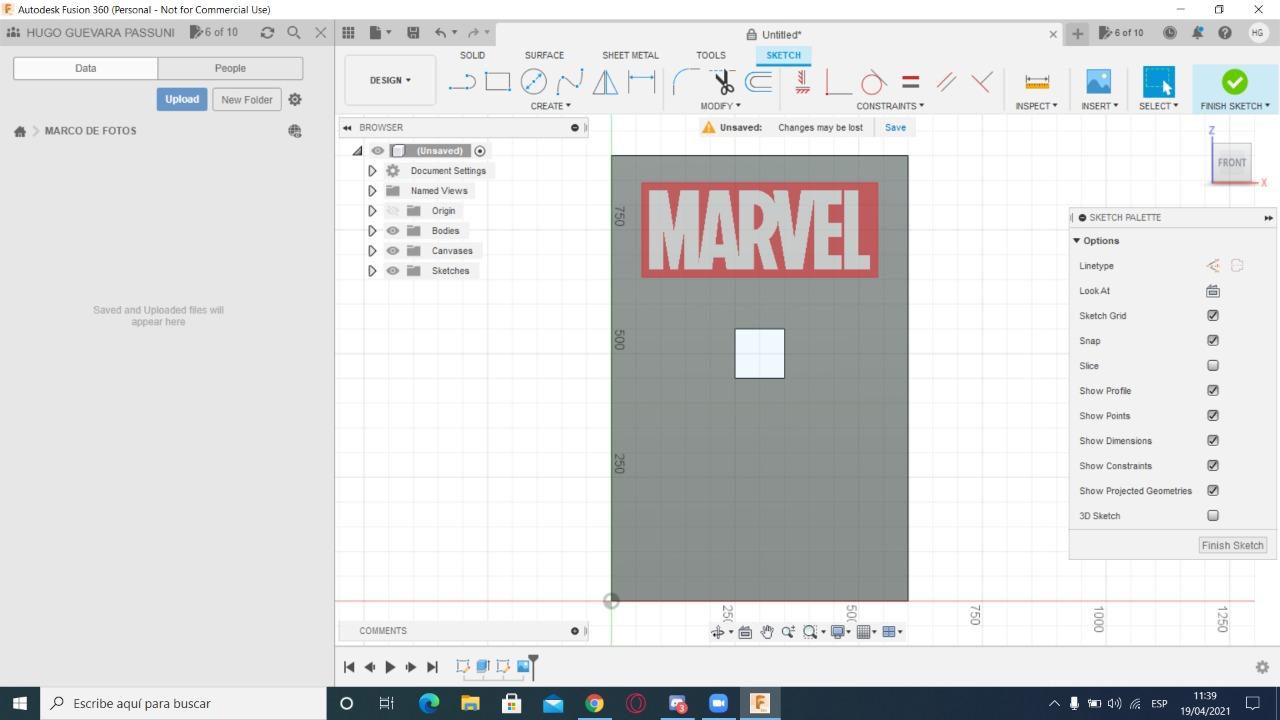Search in the data panel
1280x720 pixels.
click(294, 32)
